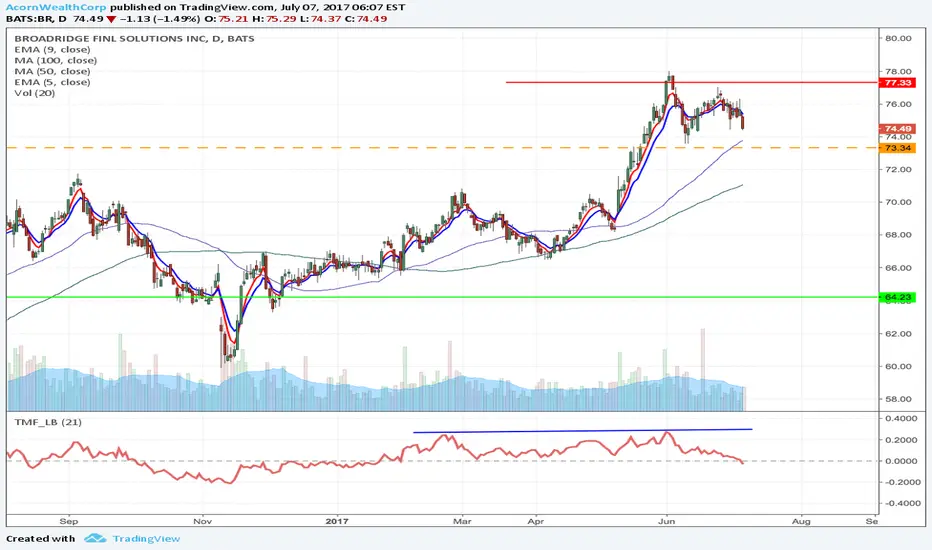Click the EMA (9, close) indicator legend

pyautogui.click(x=52, y=49)
